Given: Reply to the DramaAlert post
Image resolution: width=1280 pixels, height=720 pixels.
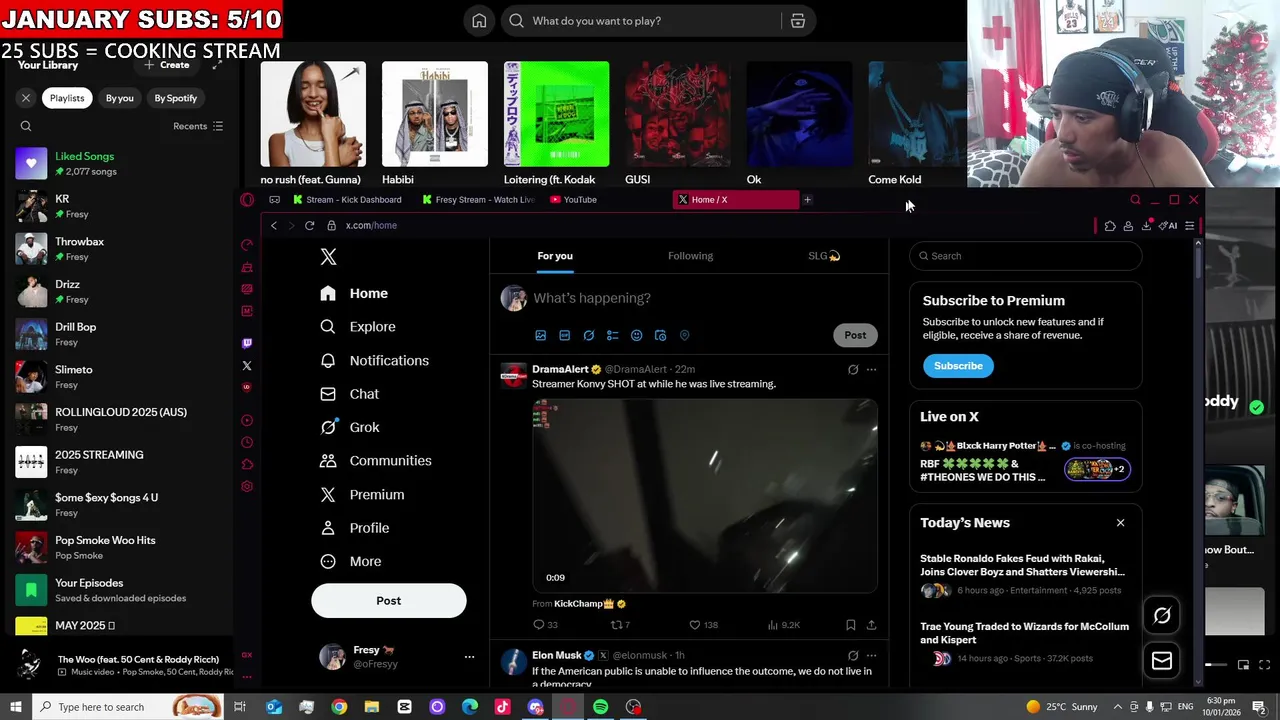Looking at the screenshot, I should (x=545, y=625).
